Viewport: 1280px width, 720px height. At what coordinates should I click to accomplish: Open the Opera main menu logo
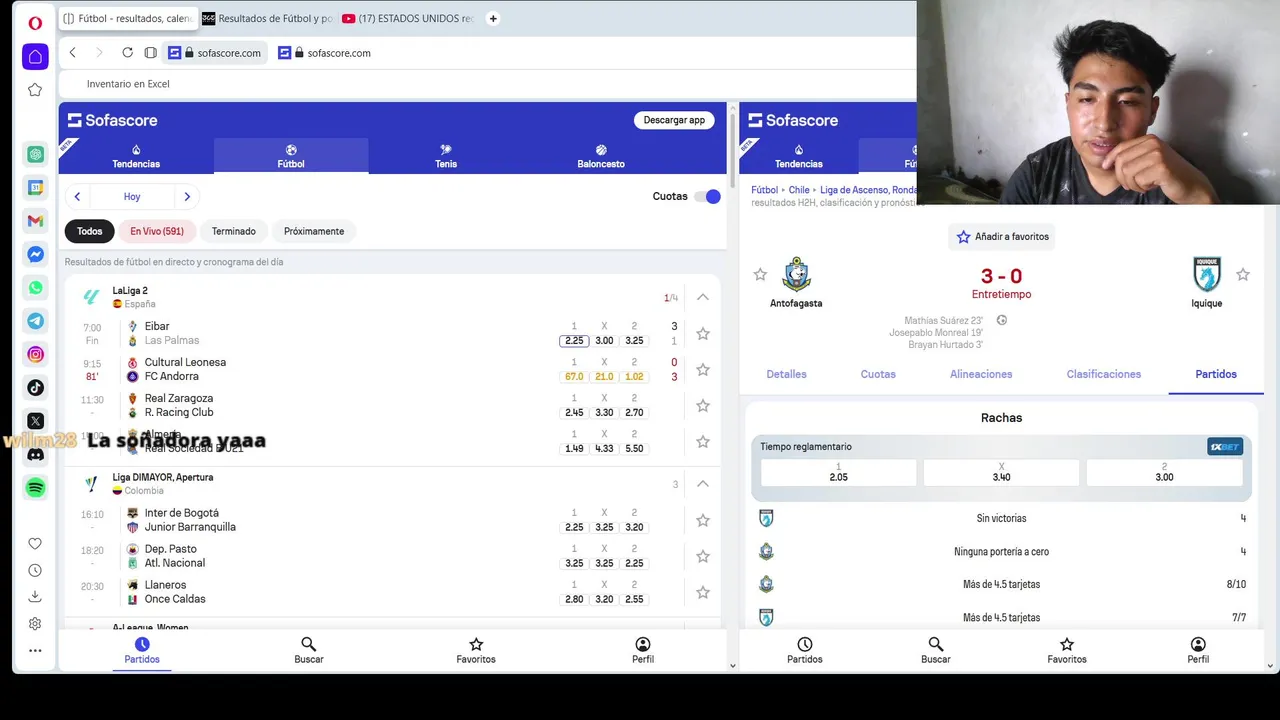click(35, 23)
